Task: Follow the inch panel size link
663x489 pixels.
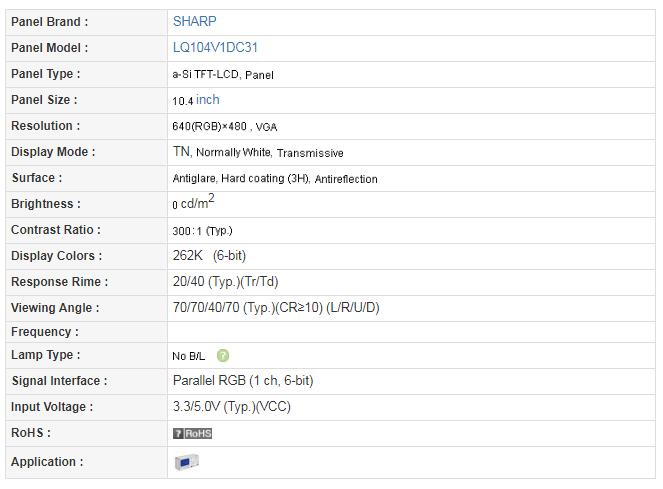Action: click(208, 100)
